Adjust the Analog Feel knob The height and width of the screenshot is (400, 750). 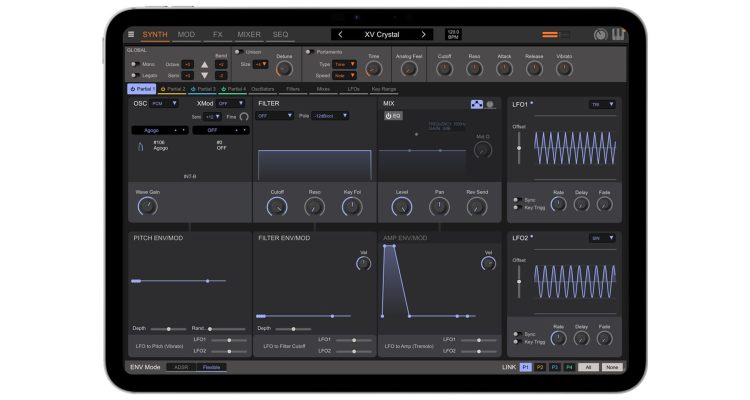click(x=409, y=69)
